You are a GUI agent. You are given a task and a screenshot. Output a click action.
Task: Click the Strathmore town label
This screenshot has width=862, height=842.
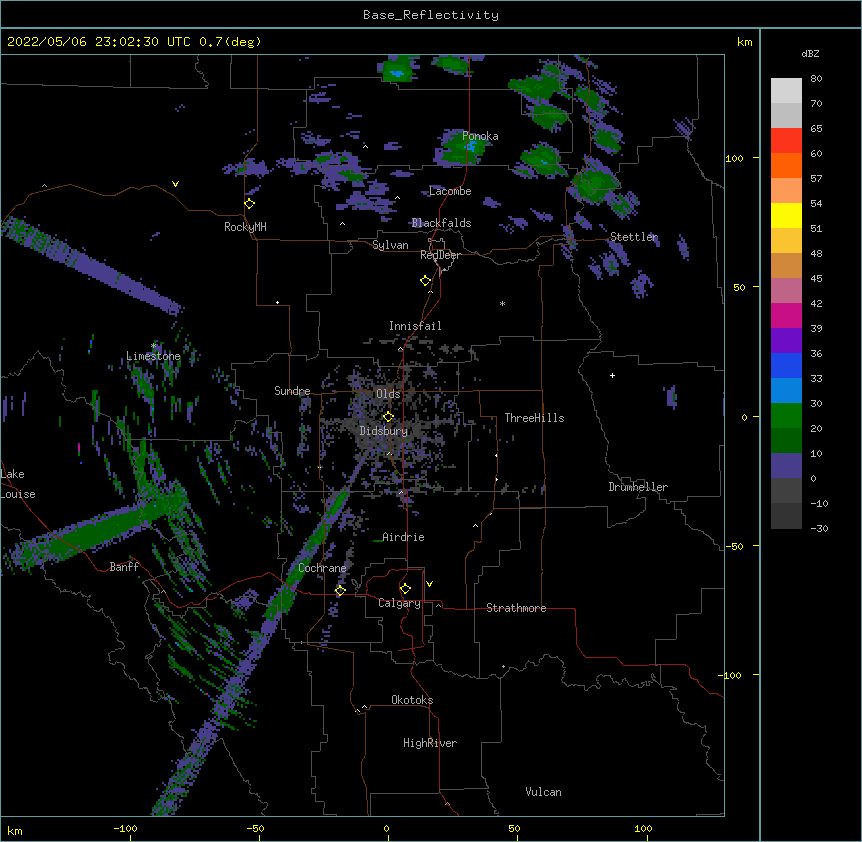coord(516,608)
